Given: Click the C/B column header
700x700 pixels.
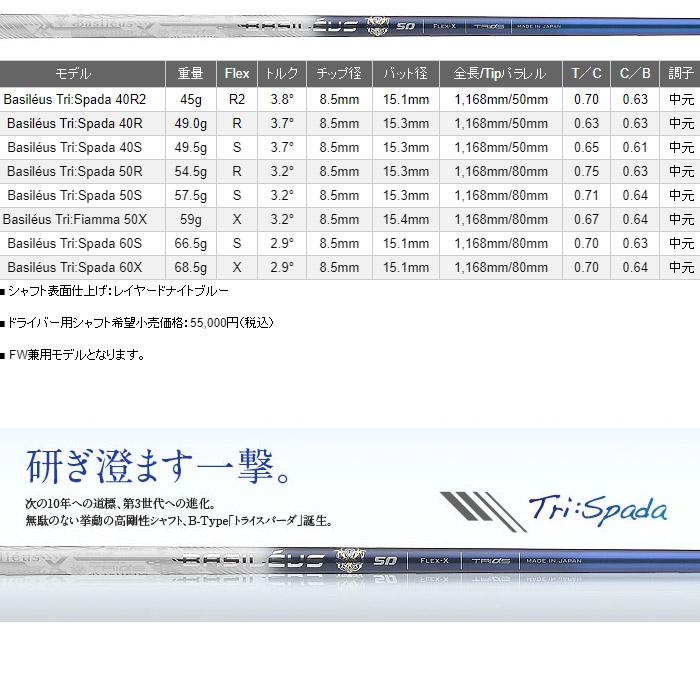Looking at the screenshot, I should point(635,74).
